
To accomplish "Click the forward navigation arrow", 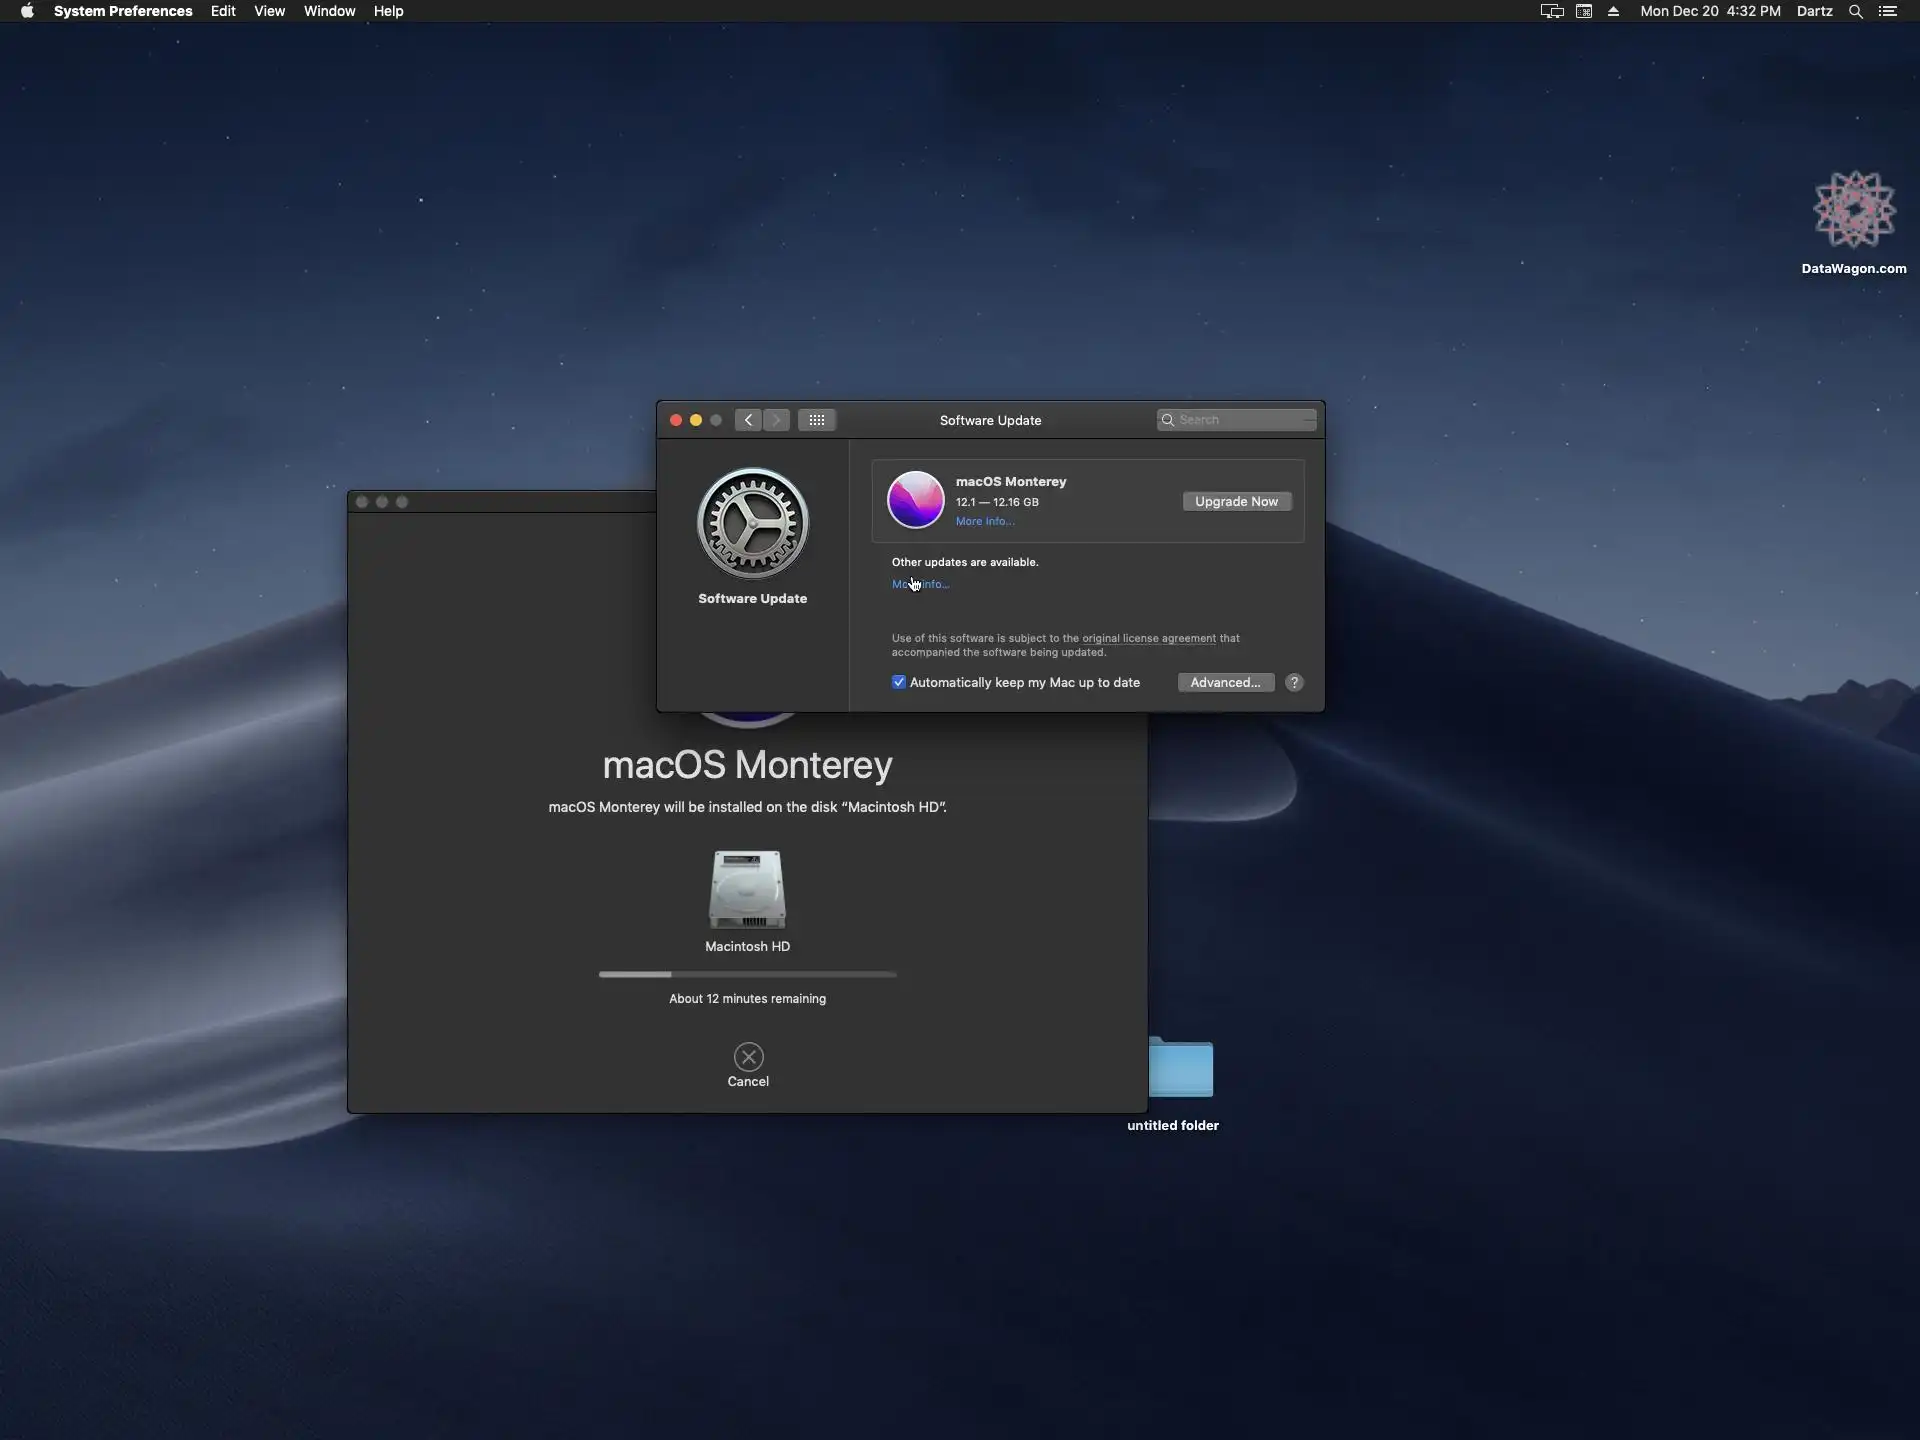I will tap(776, 420).
